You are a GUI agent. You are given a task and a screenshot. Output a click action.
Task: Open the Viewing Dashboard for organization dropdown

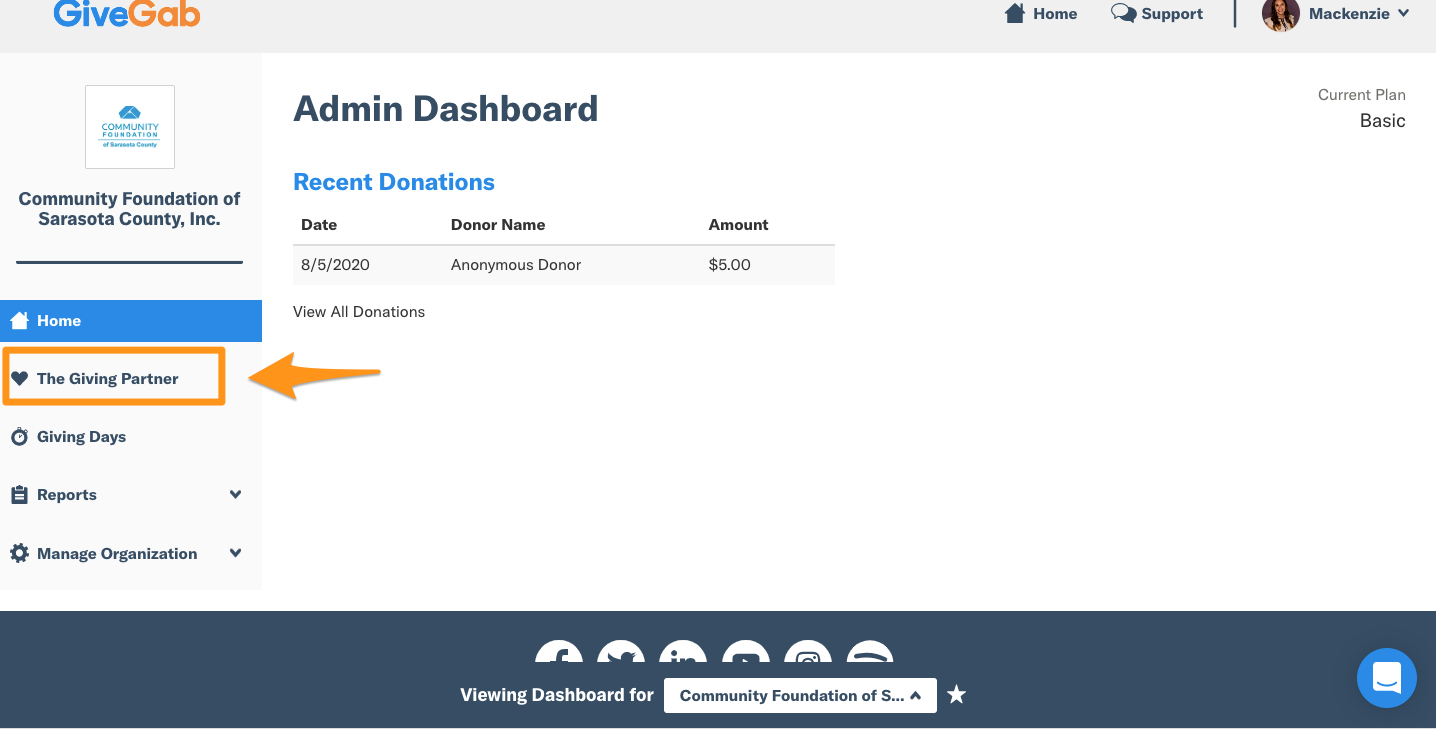click(x=800, y=695)
